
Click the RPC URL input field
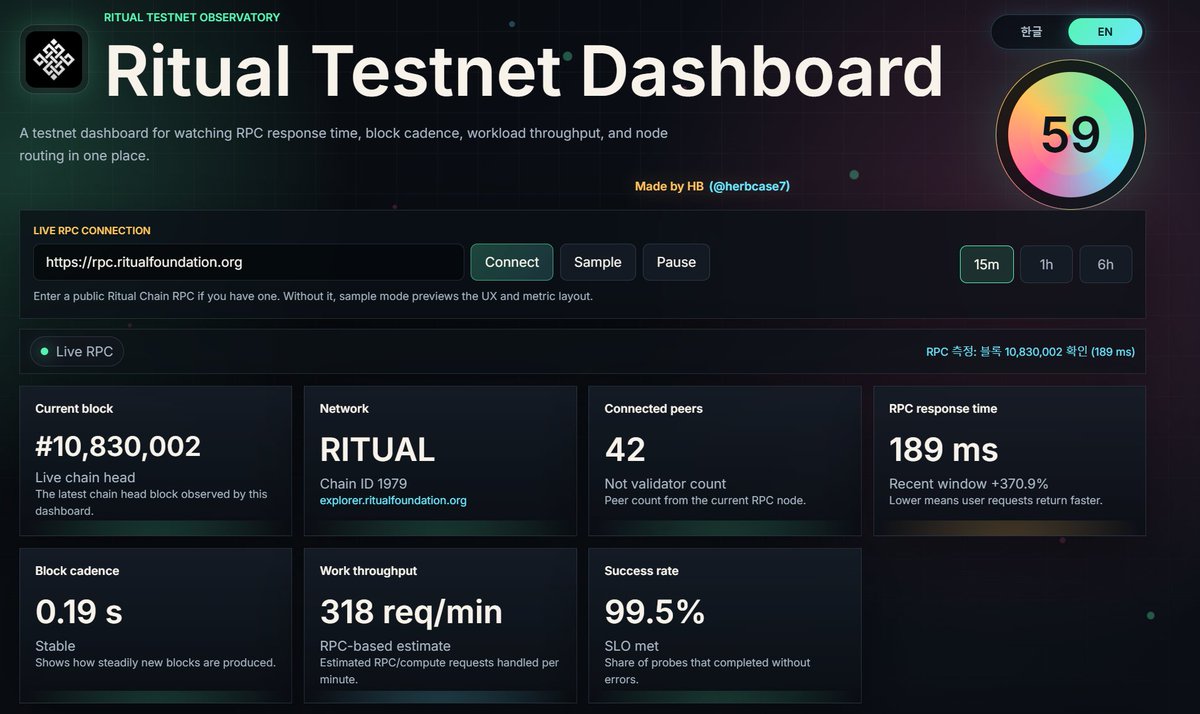pyautogui.click(x=249, y=262)
